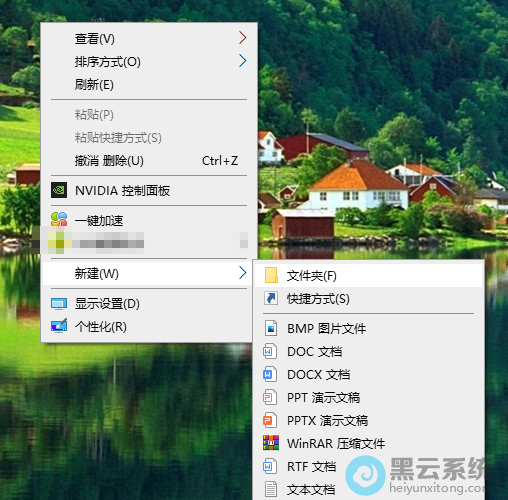Click the BMP image file icon
The height and width of the screenshot is (500, 508).
271,328
